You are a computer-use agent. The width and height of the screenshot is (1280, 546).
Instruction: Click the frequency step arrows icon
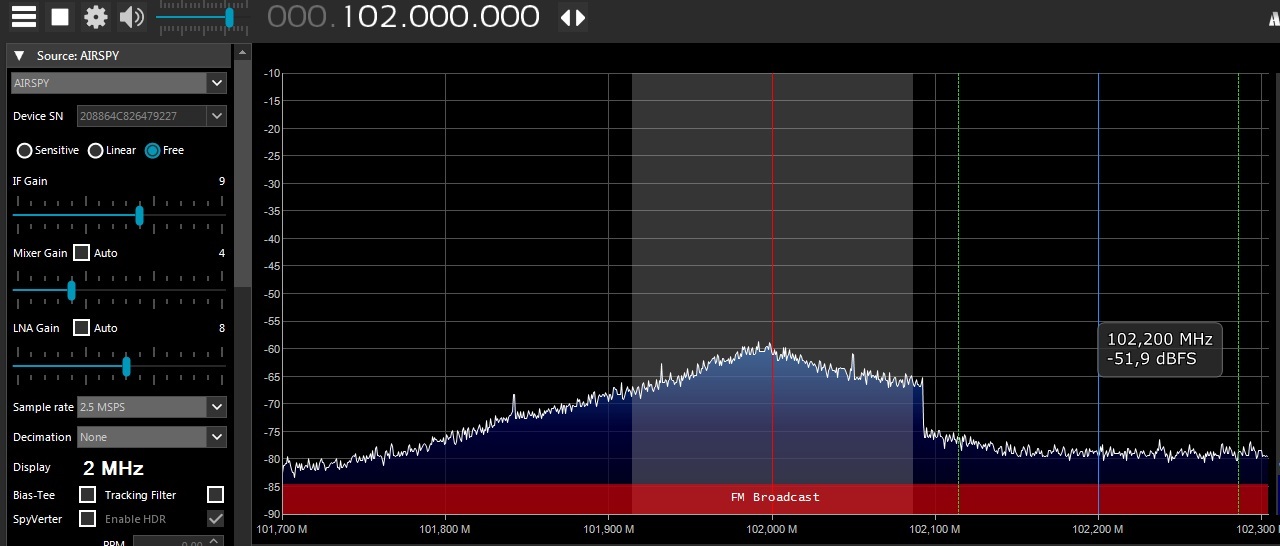point(573,17)
